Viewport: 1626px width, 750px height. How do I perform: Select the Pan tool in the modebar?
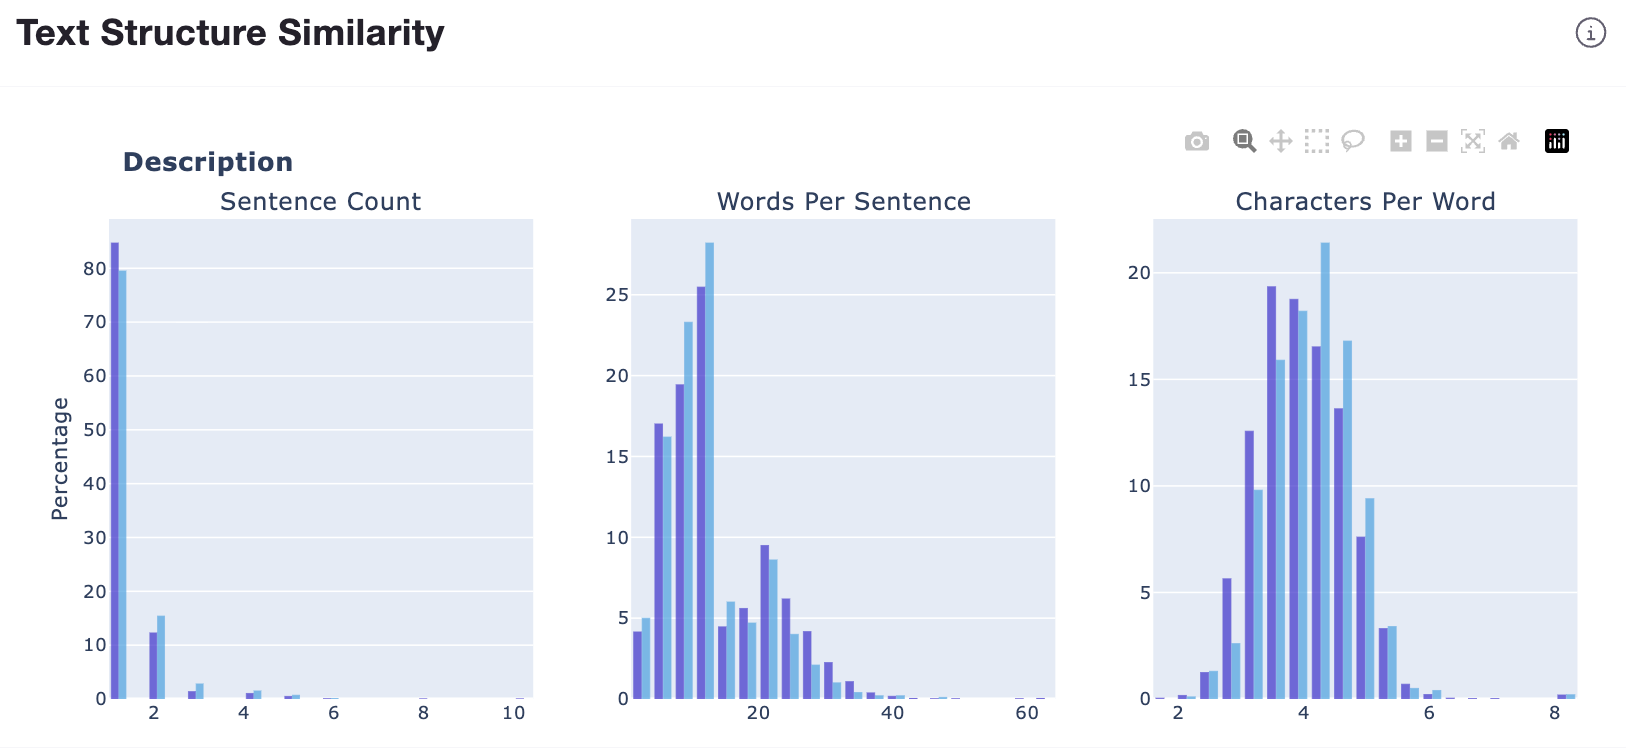tap(1281, 141)
